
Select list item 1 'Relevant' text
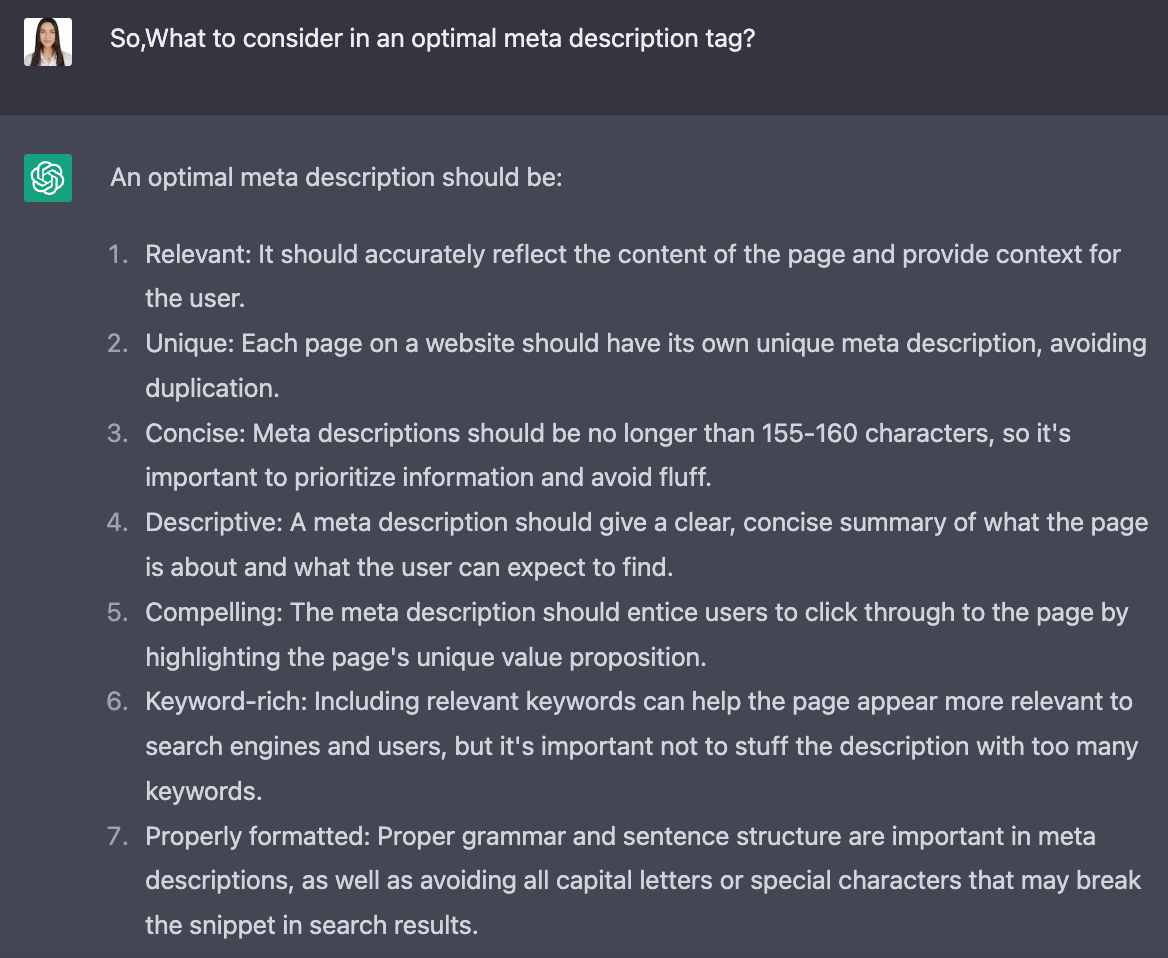(x=632, y=276)
